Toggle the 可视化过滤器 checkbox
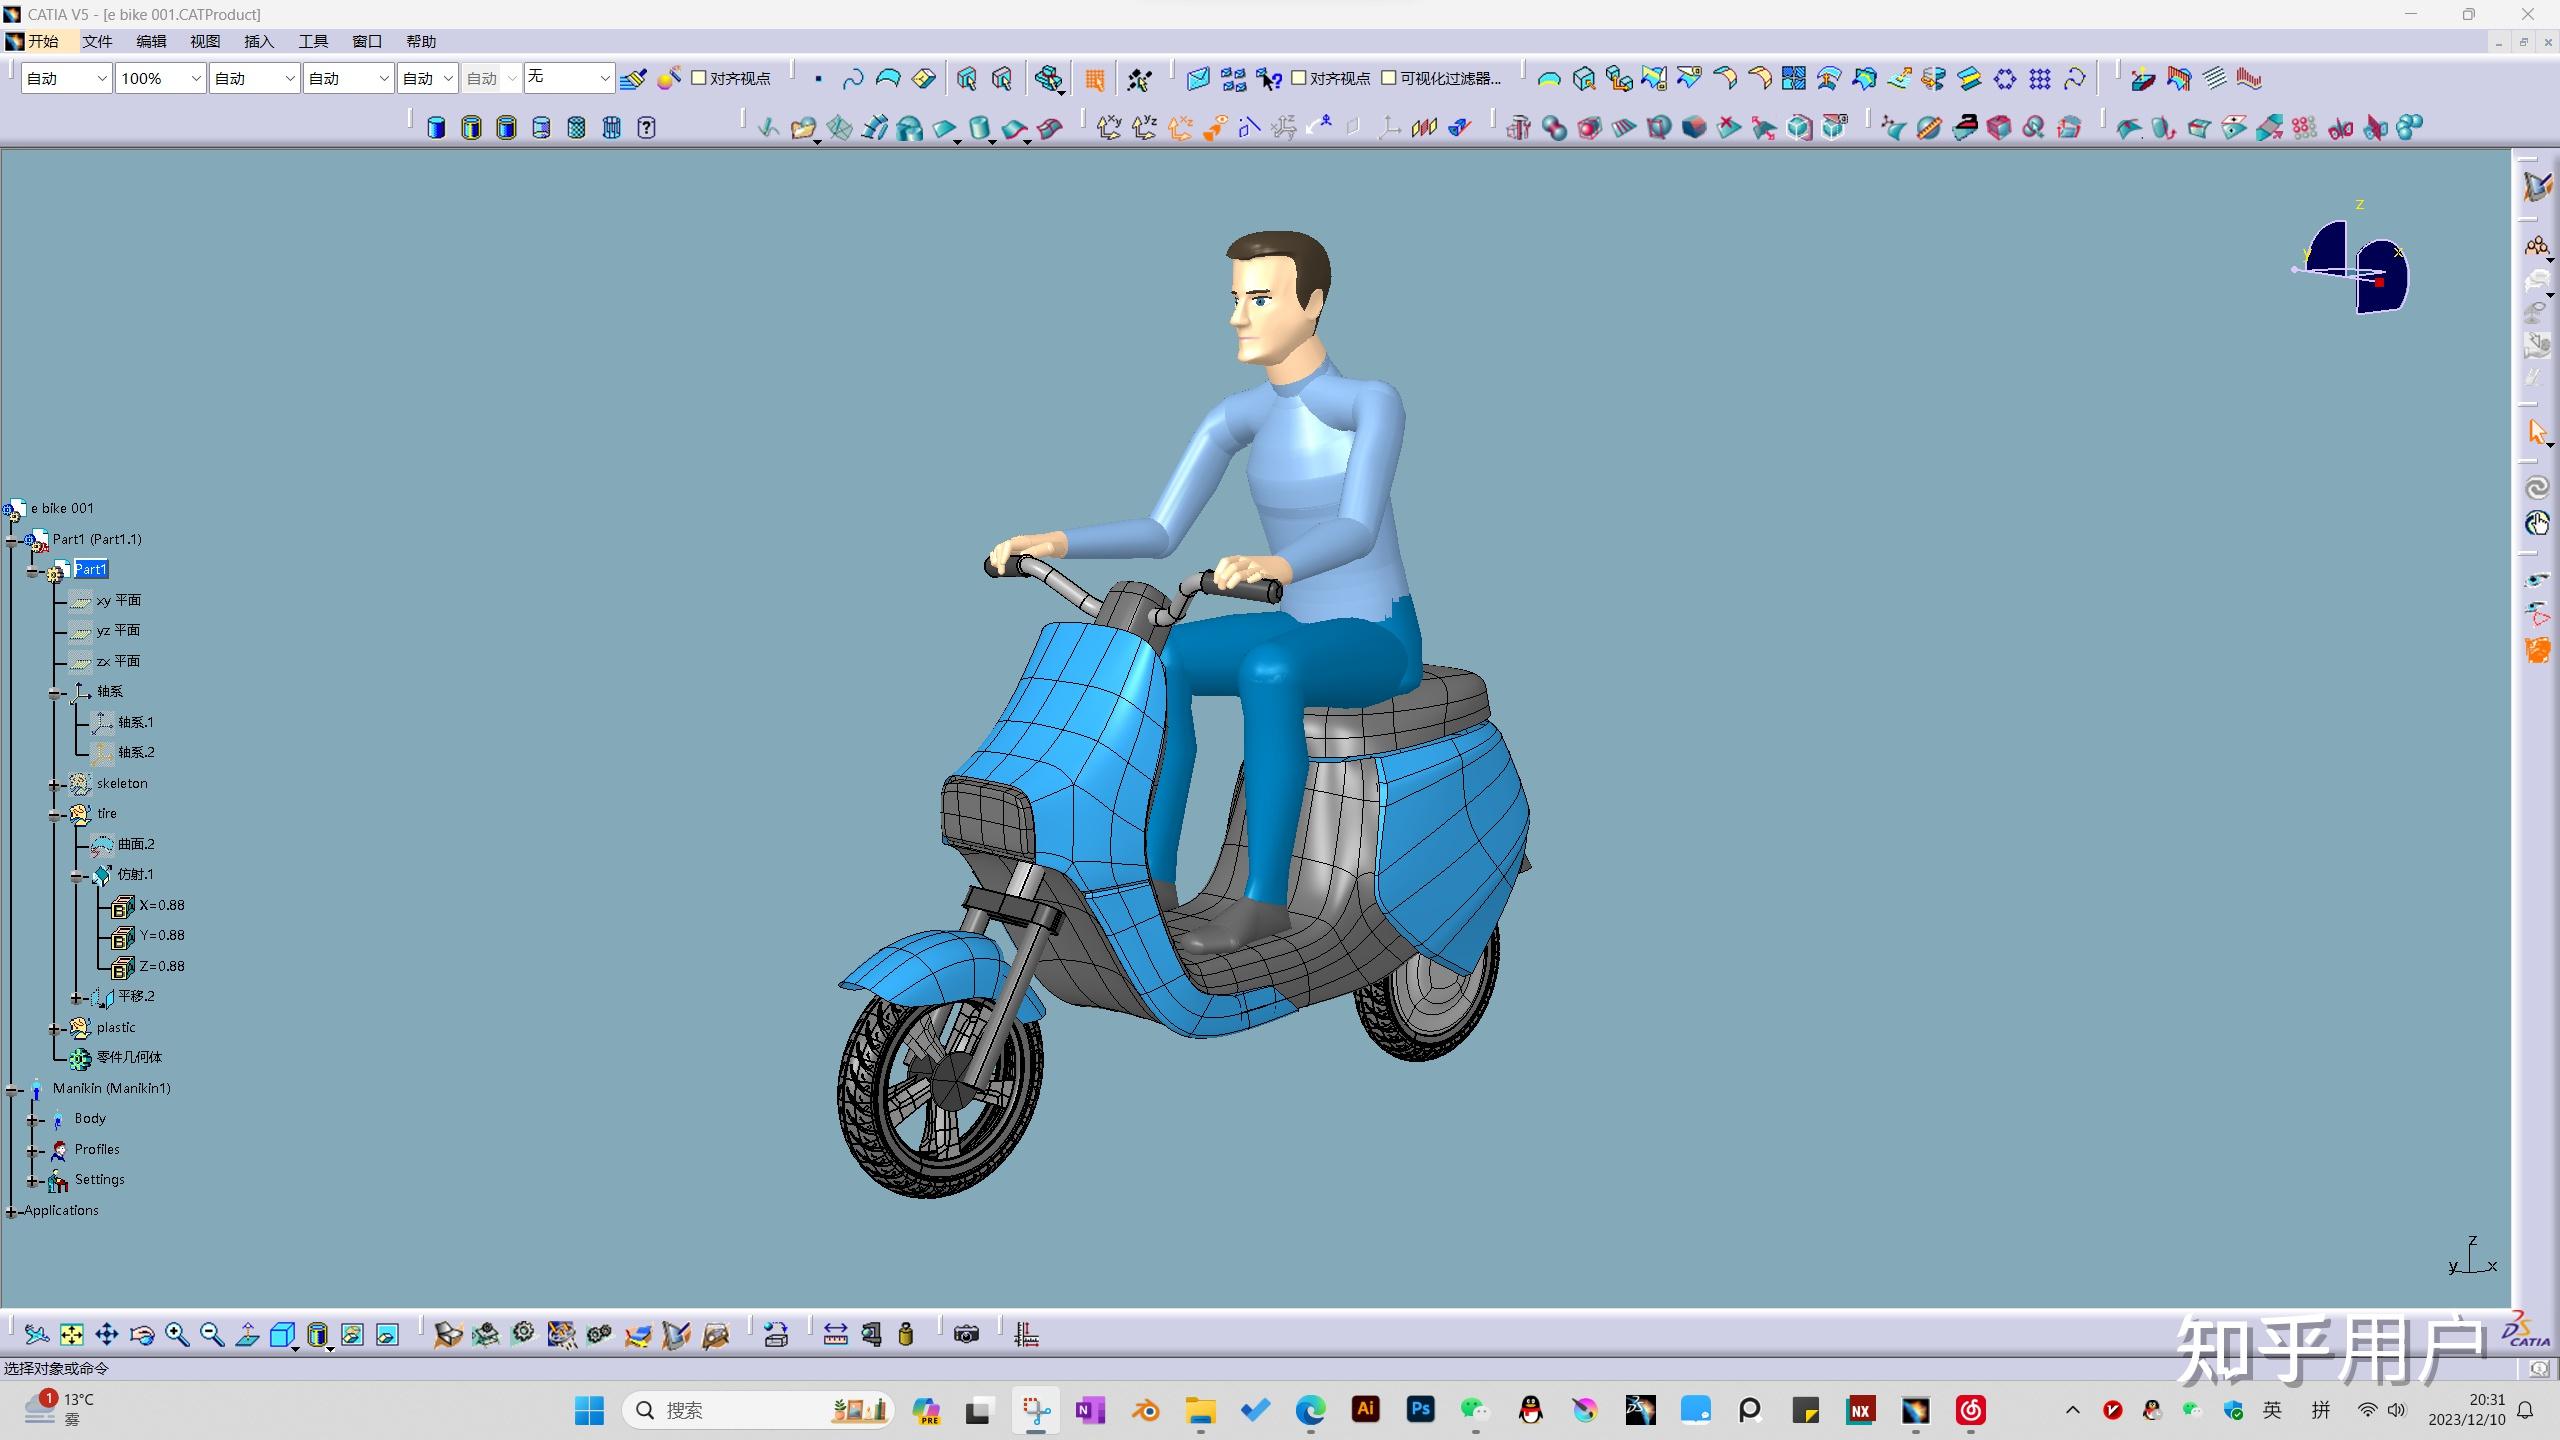The height and width of the screenshot is (1440, 2560). pyautogui.click(x=1389, y=78)
